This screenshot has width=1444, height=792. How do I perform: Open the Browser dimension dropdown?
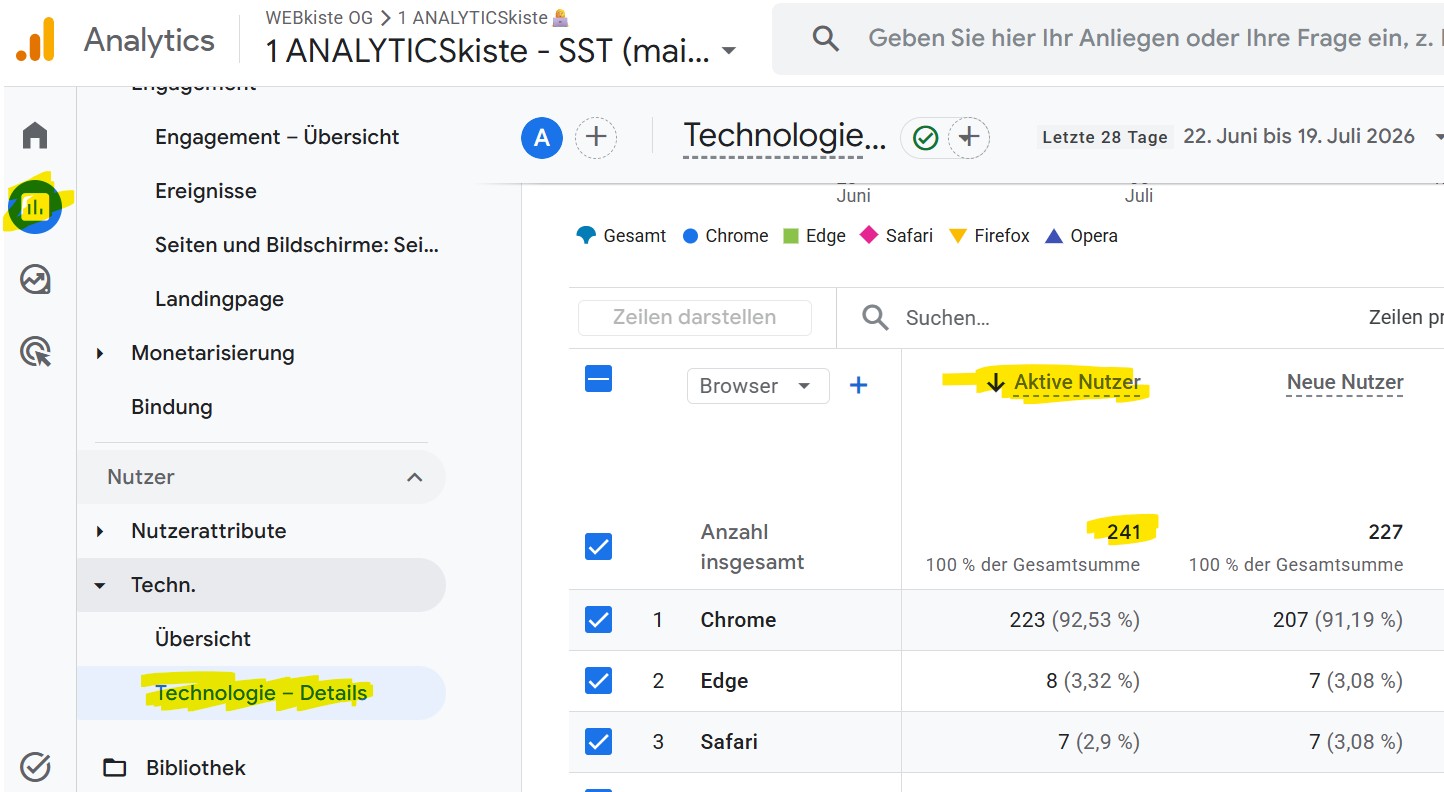tap(758, 386)
